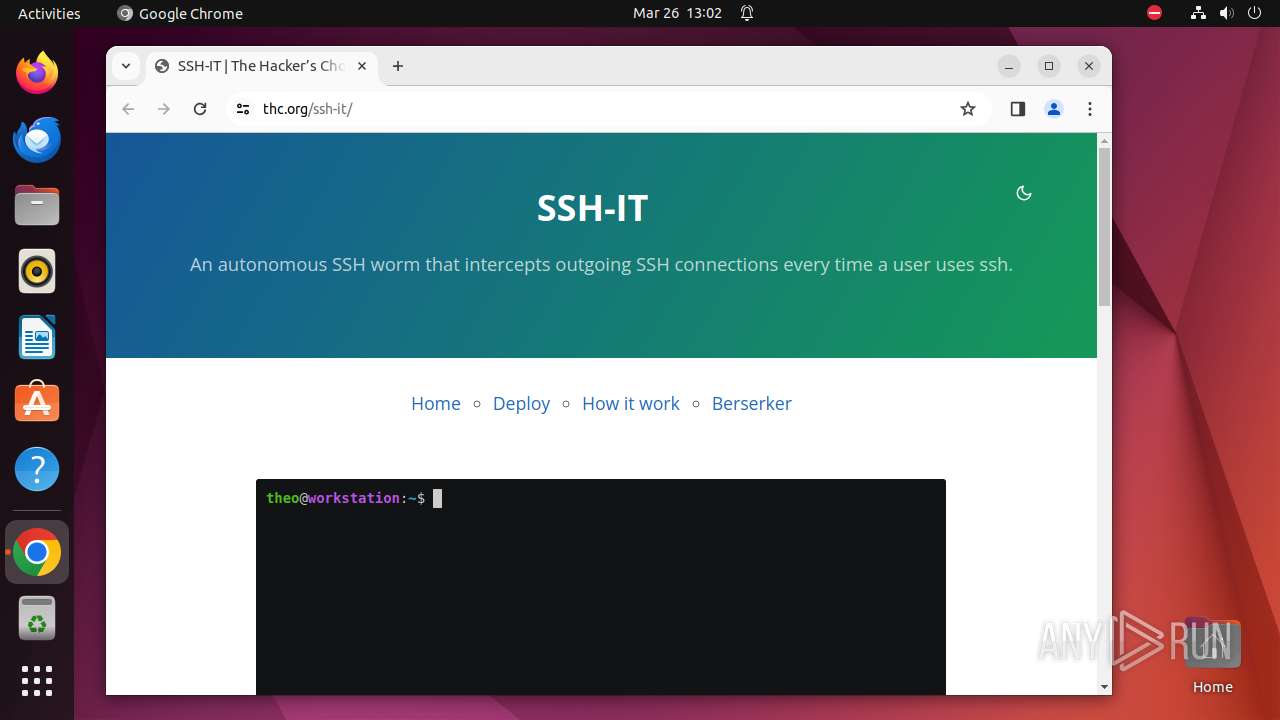
Task: Click the red do-not-disturb indicator icon
Action: (x=1154, y=13)
